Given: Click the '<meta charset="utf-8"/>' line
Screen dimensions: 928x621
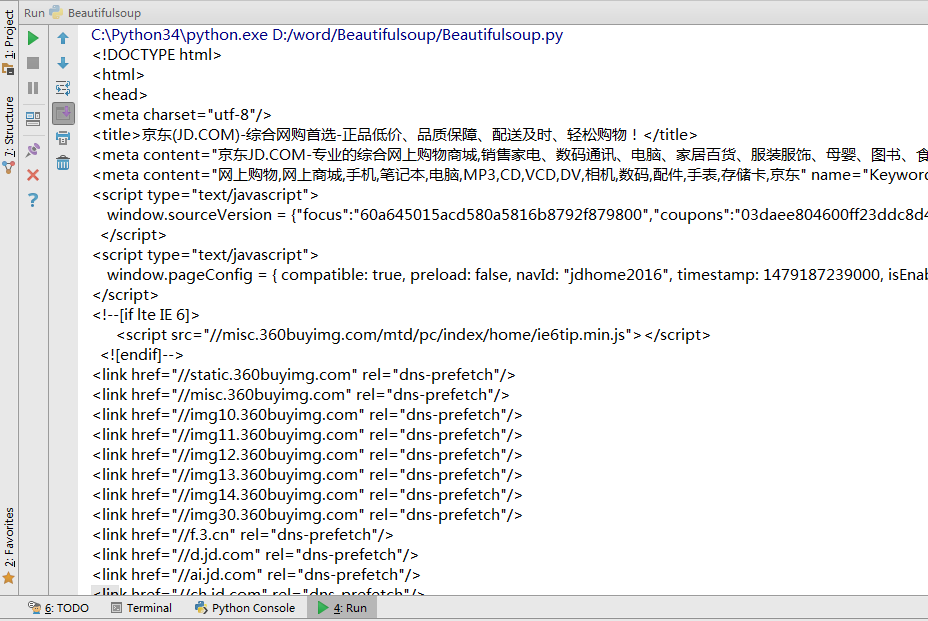Looking at the screenshot, I should click(182, 115).
